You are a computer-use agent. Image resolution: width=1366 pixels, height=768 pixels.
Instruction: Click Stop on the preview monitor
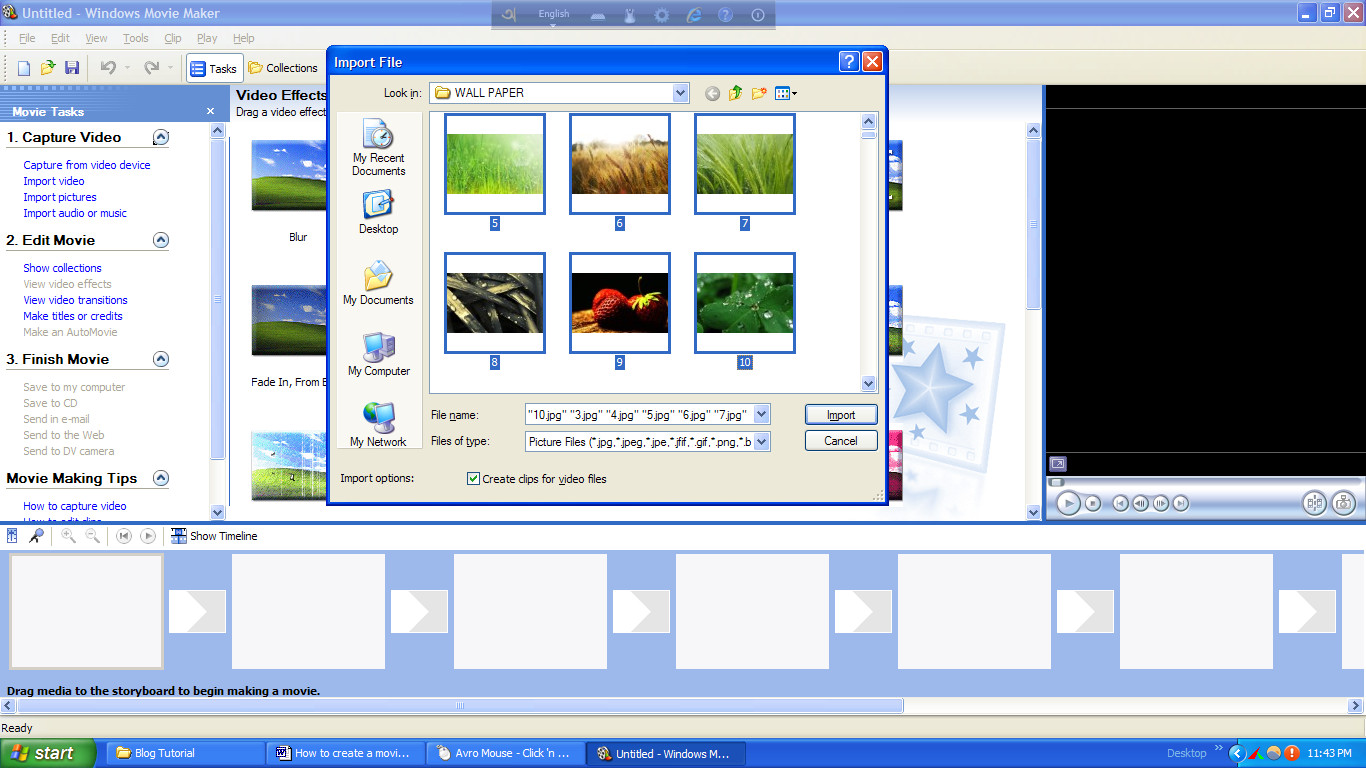point(1093,503)
